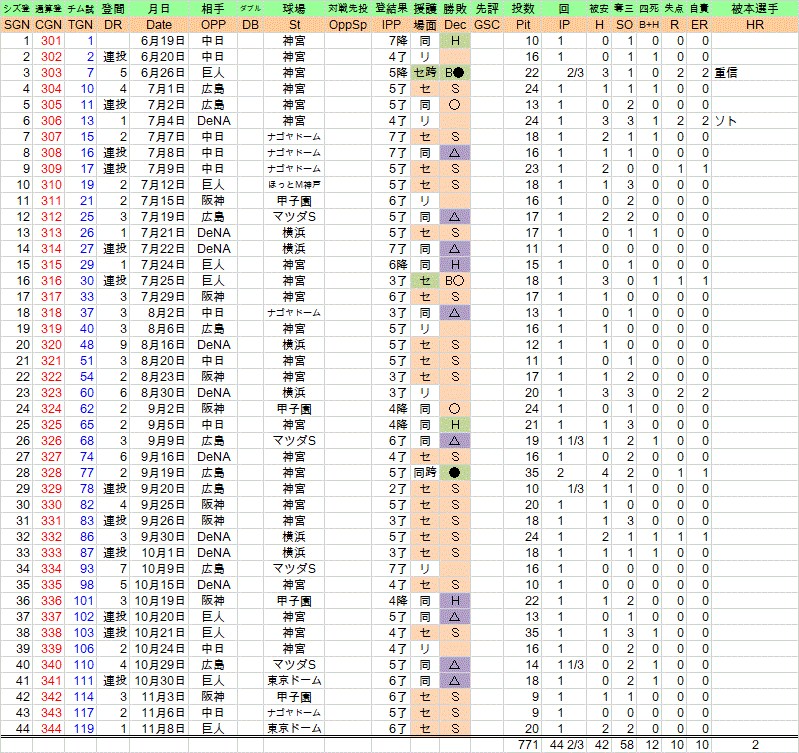Select the B+H column header

649,25
